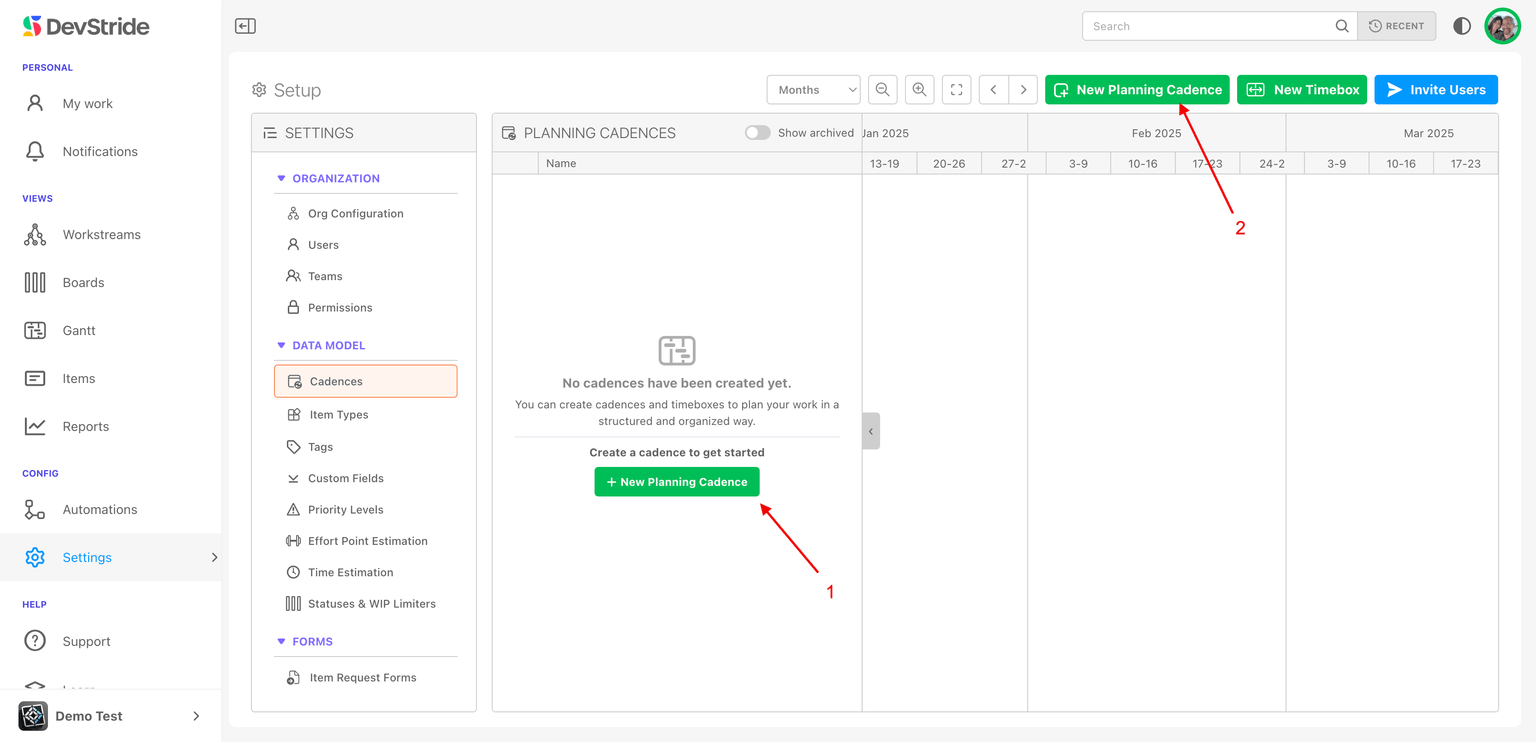
Task: Click the zoom out magnifier icon
Action: click(x=882, y=90)
